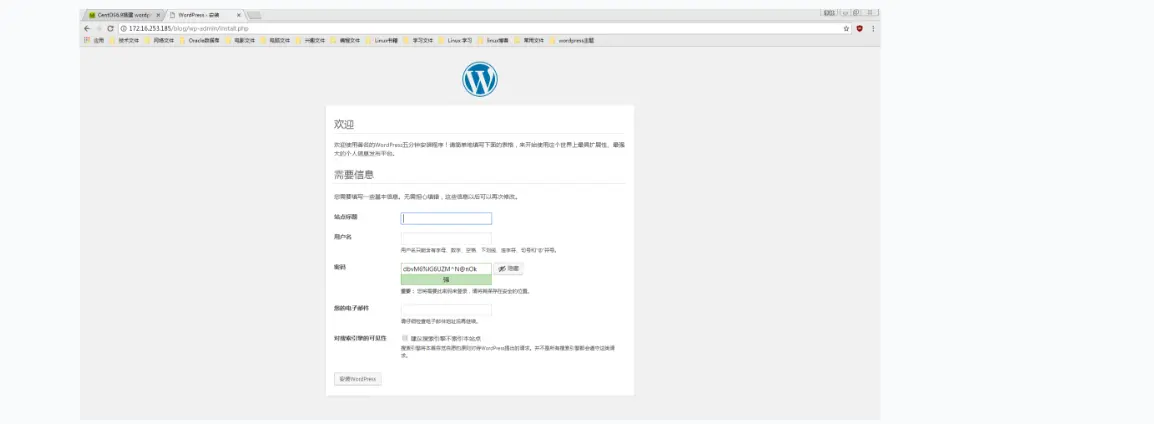Go back to the previous page
This screenshot has height=424, width=1154.
(x=88, y=28)
